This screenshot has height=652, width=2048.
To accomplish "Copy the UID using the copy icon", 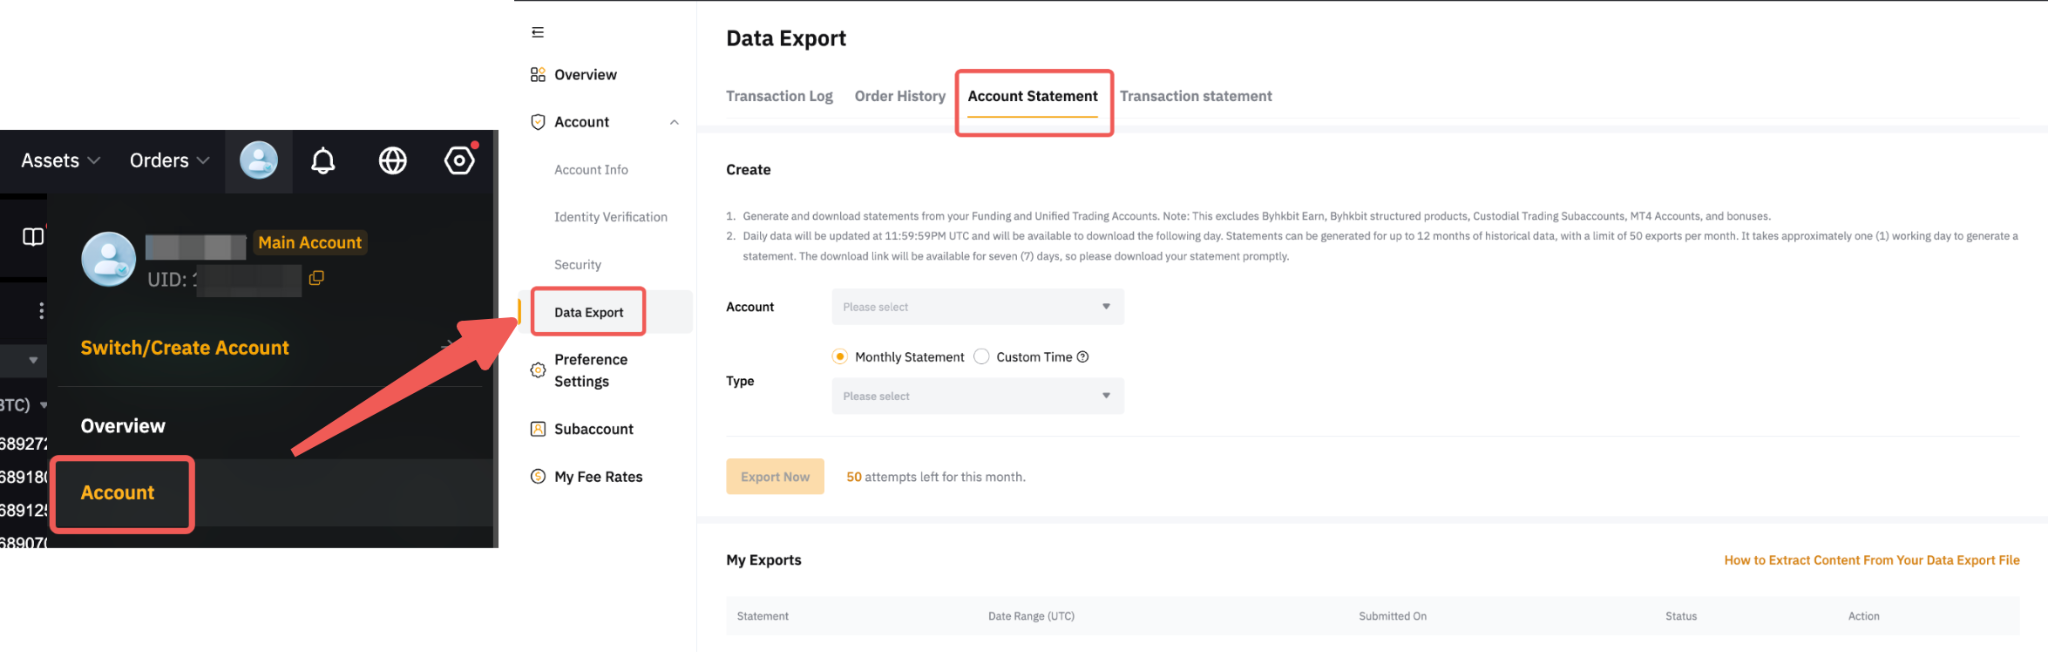I will (x=316, y=278).
